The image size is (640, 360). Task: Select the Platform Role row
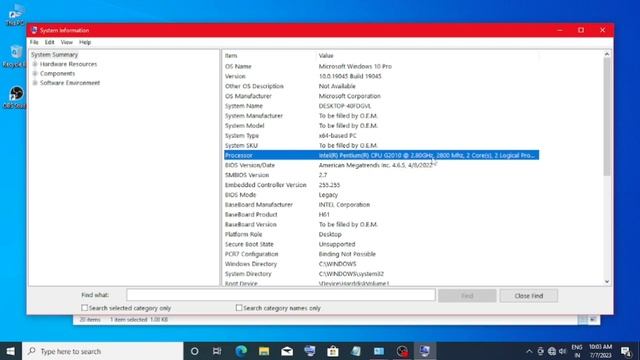381,234
